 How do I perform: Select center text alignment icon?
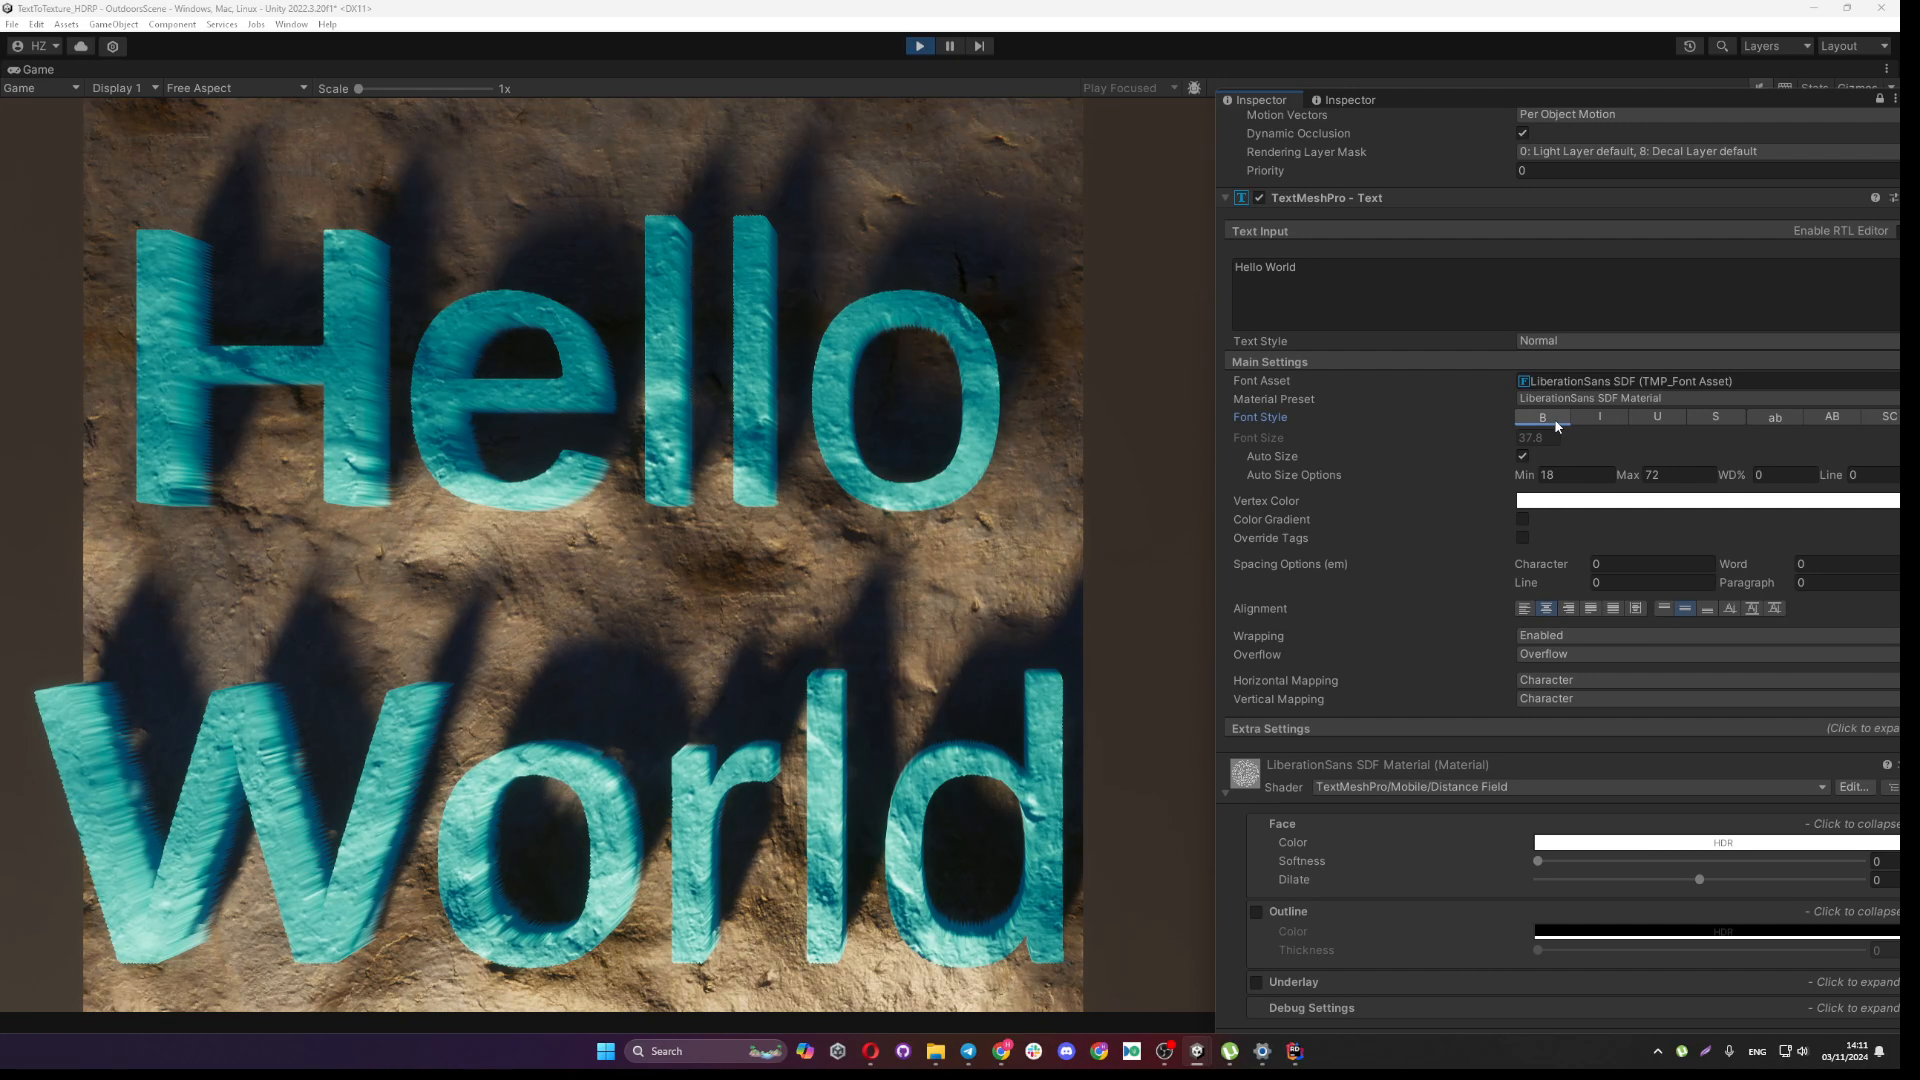tap(1546, 608)
